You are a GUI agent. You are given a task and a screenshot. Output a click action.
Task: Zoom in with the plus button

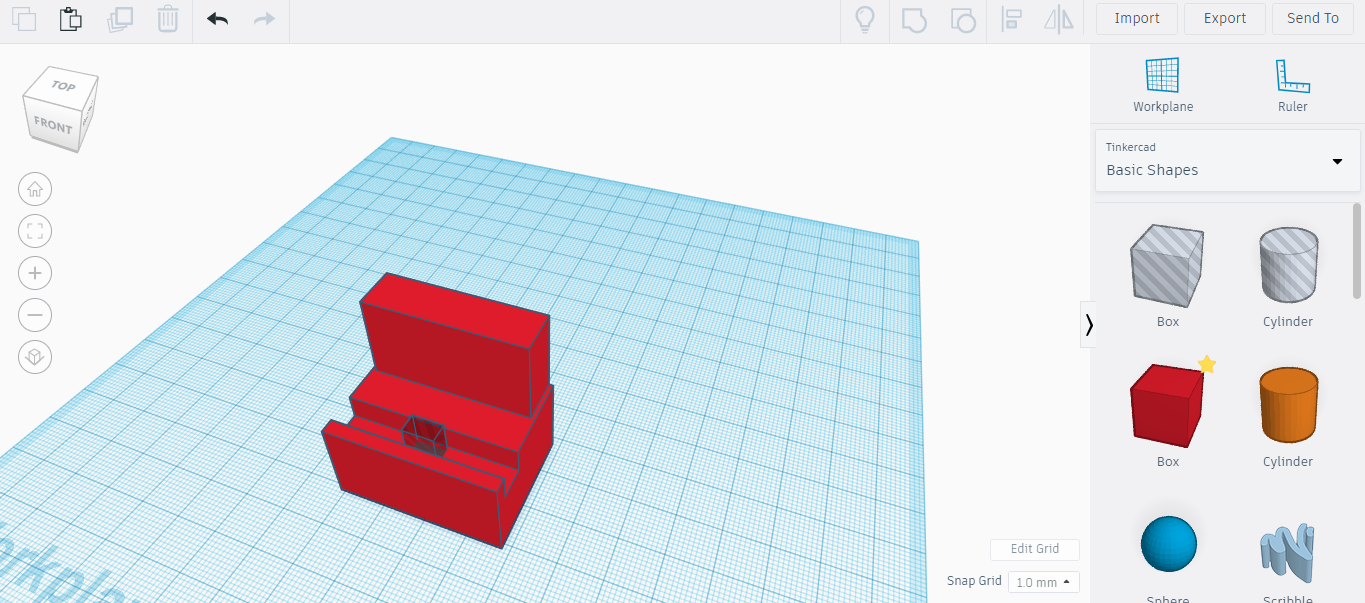[35, 273]
